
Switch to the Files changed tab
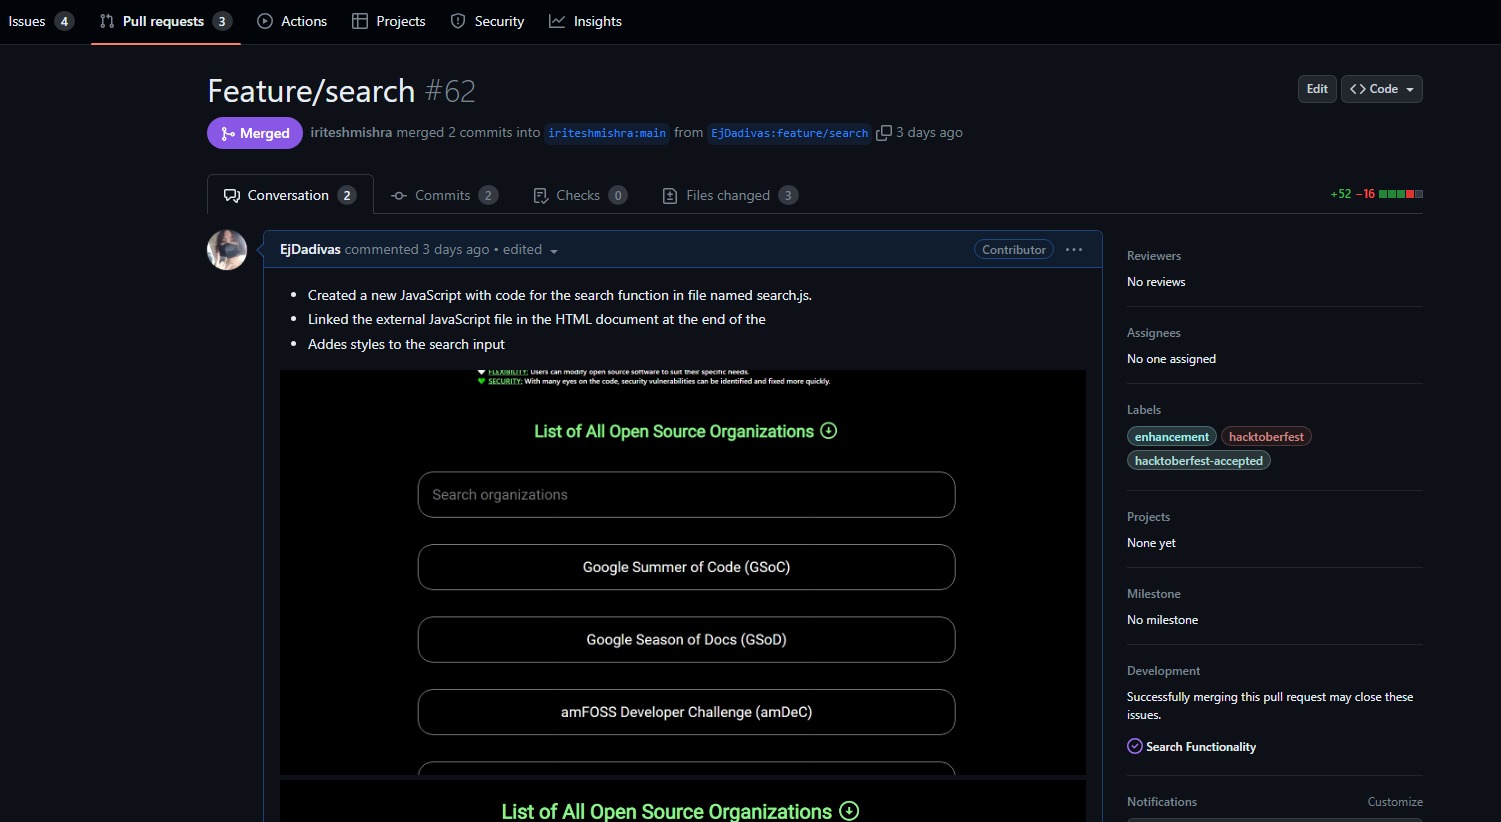click(x=730, y=195)
